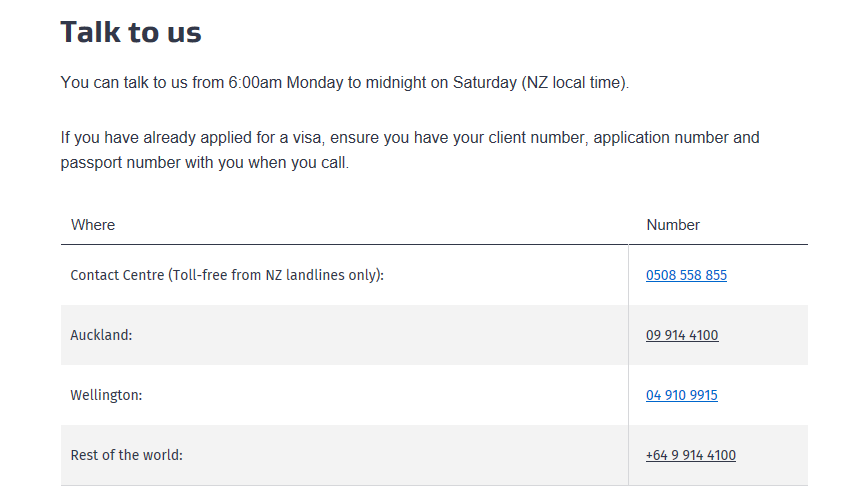Select the "Wellington:" row label

click(106, 395)
